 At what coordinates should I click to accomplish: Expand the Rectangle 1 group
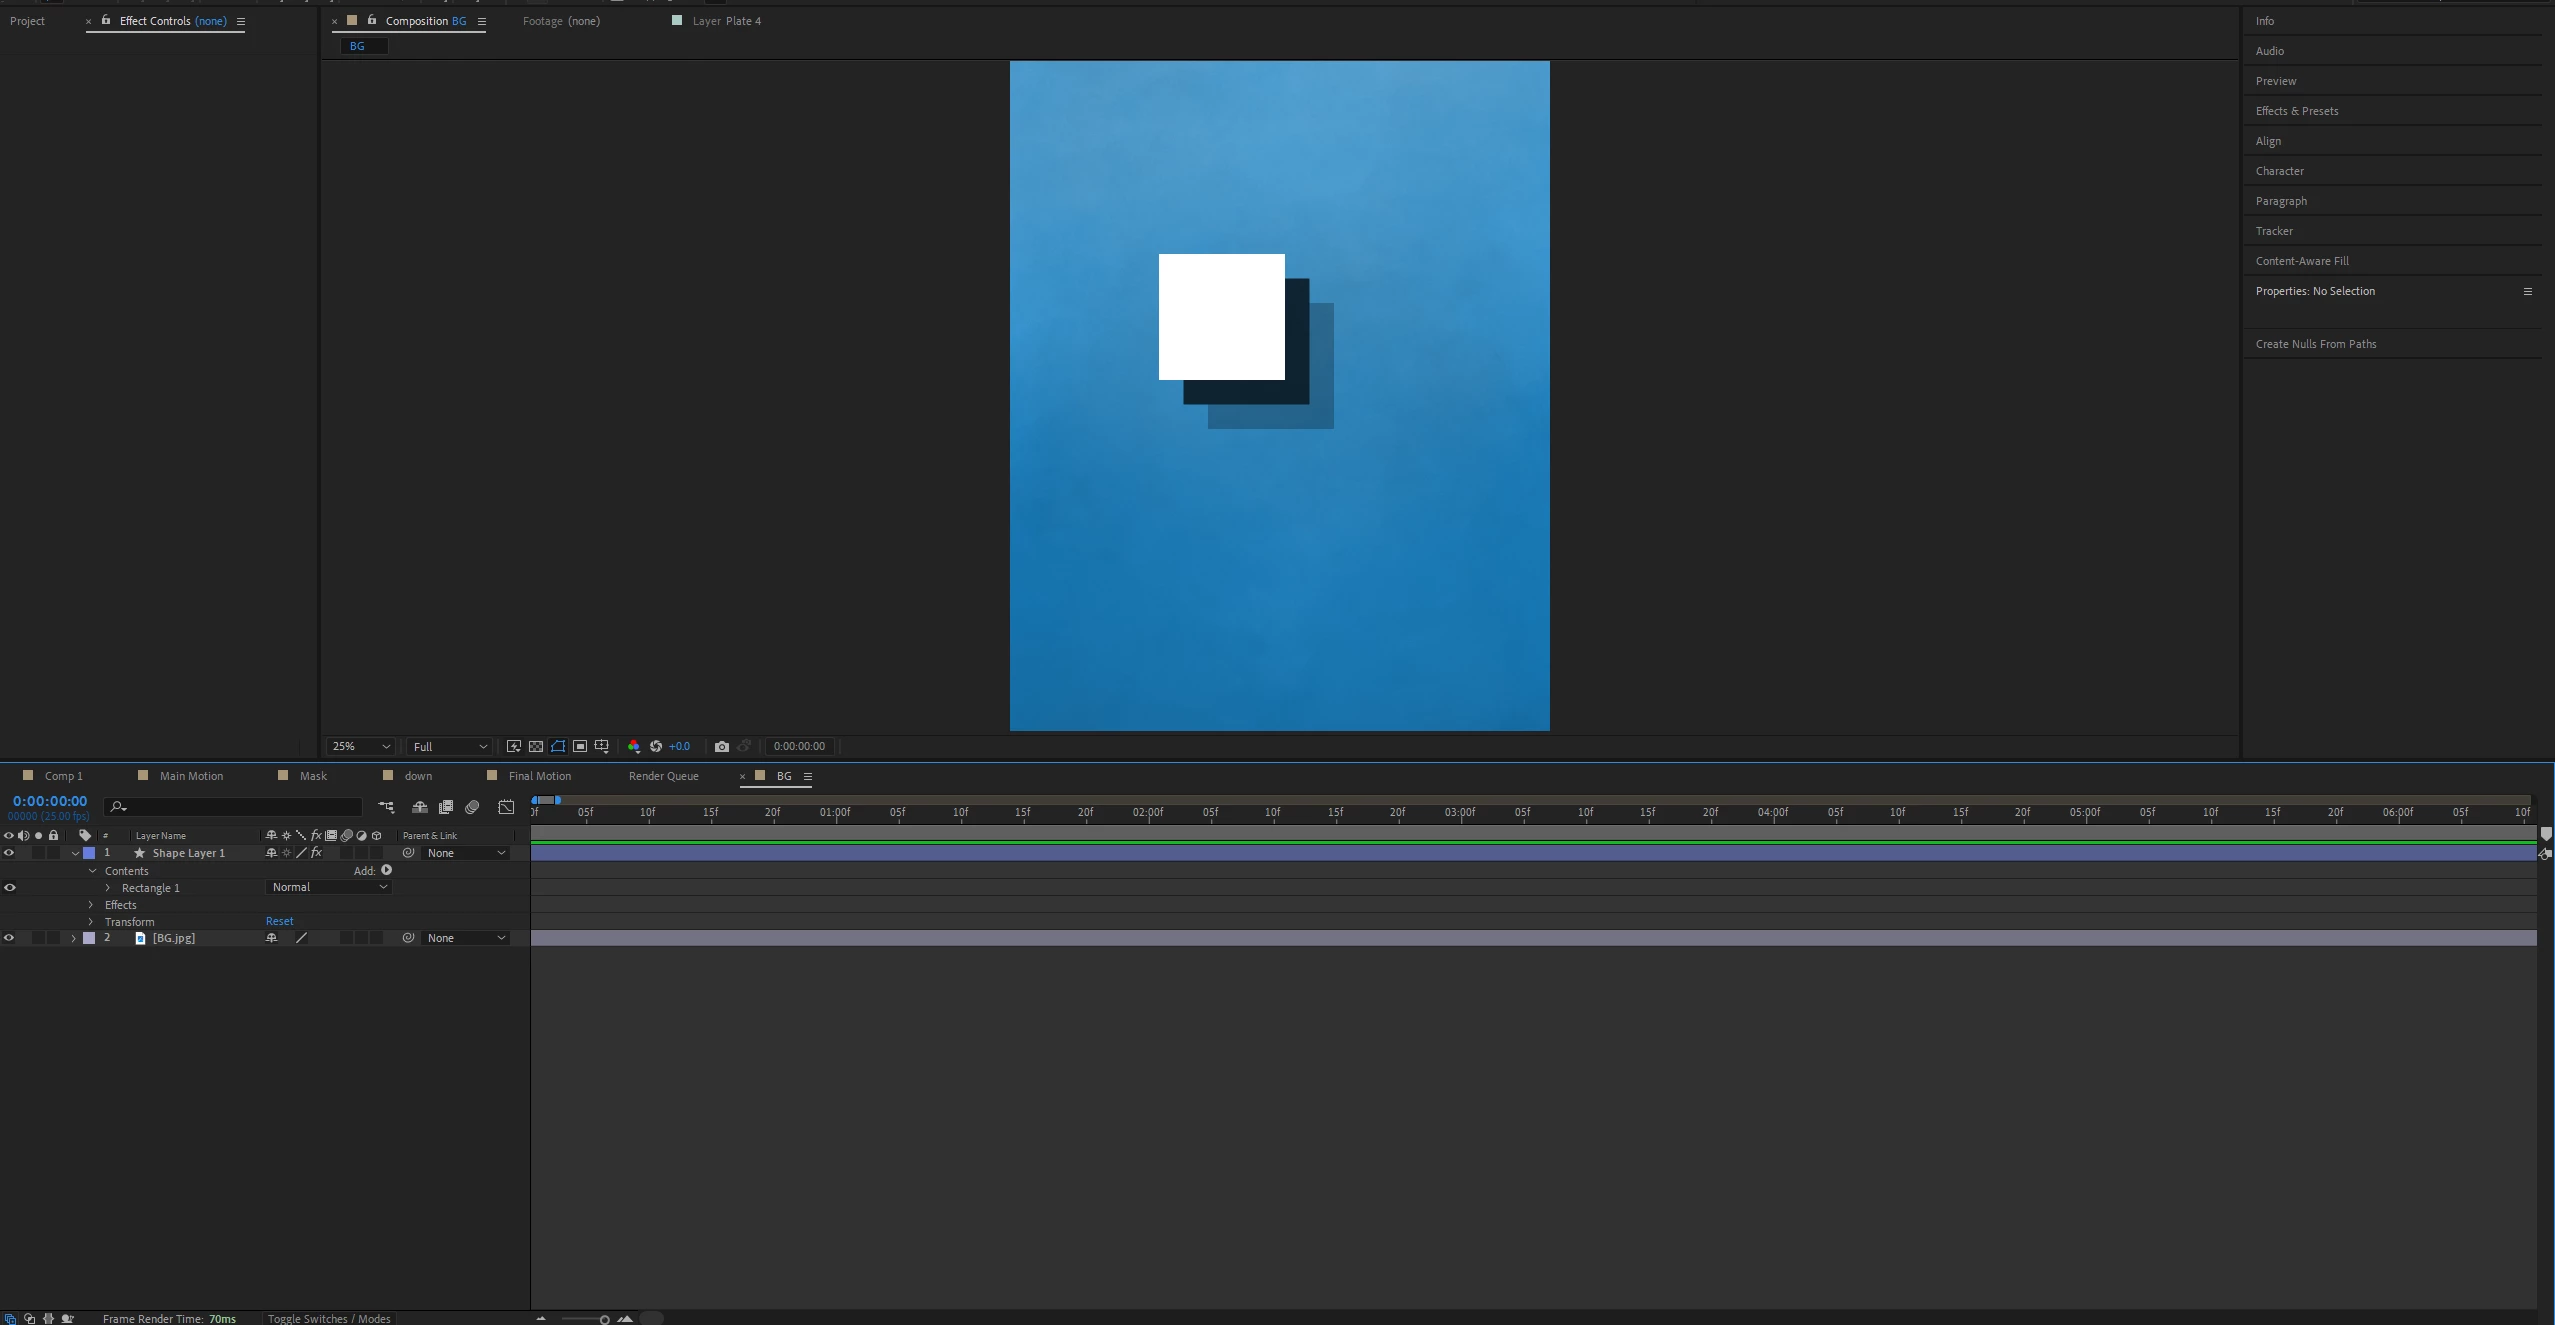(x=108, y=888)
